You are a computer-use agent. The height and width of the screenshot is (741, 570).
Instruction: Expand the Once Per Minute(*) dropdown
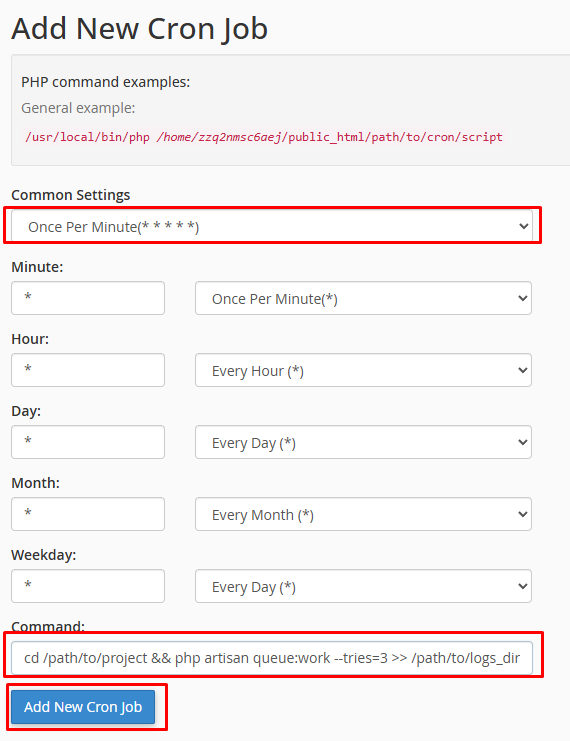coord(363,298)
